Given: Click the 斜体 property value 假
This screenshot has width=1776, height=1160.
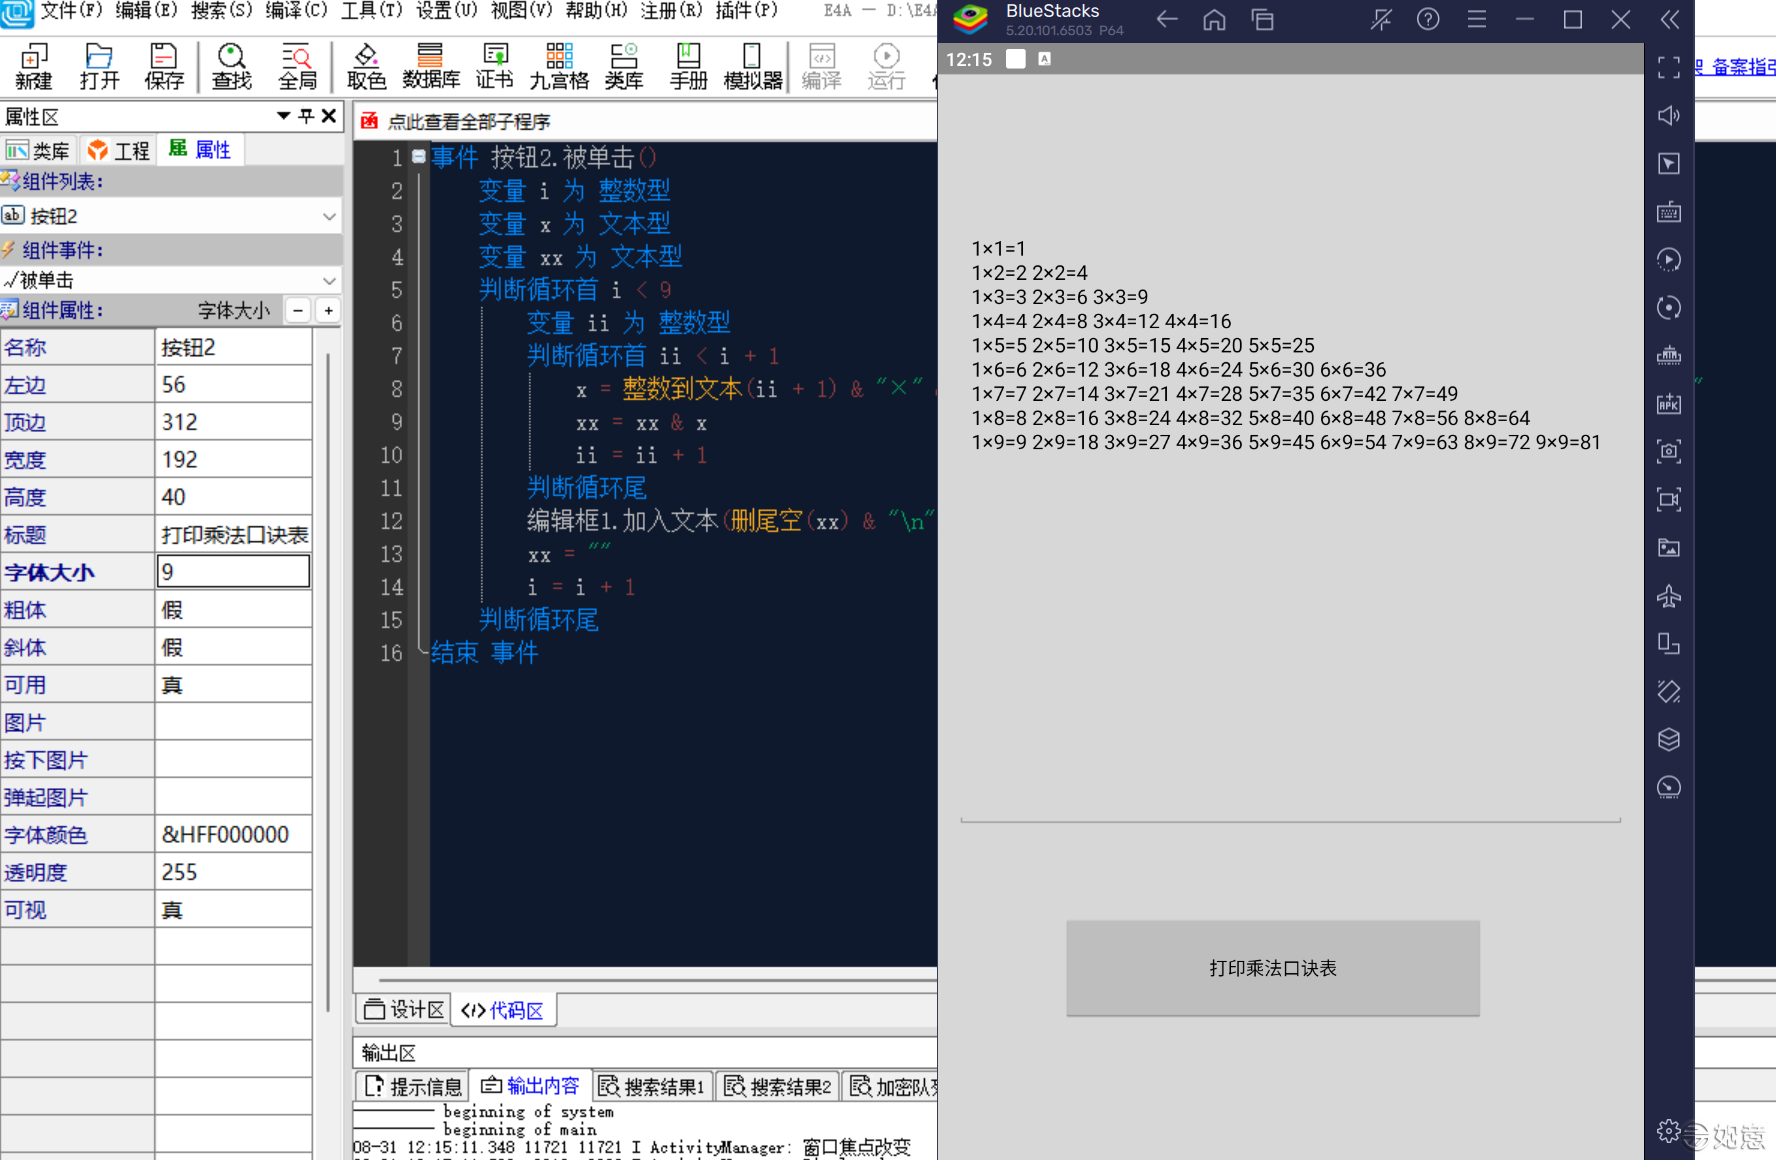Looking at the screenshot, I should tap(233, 647).
